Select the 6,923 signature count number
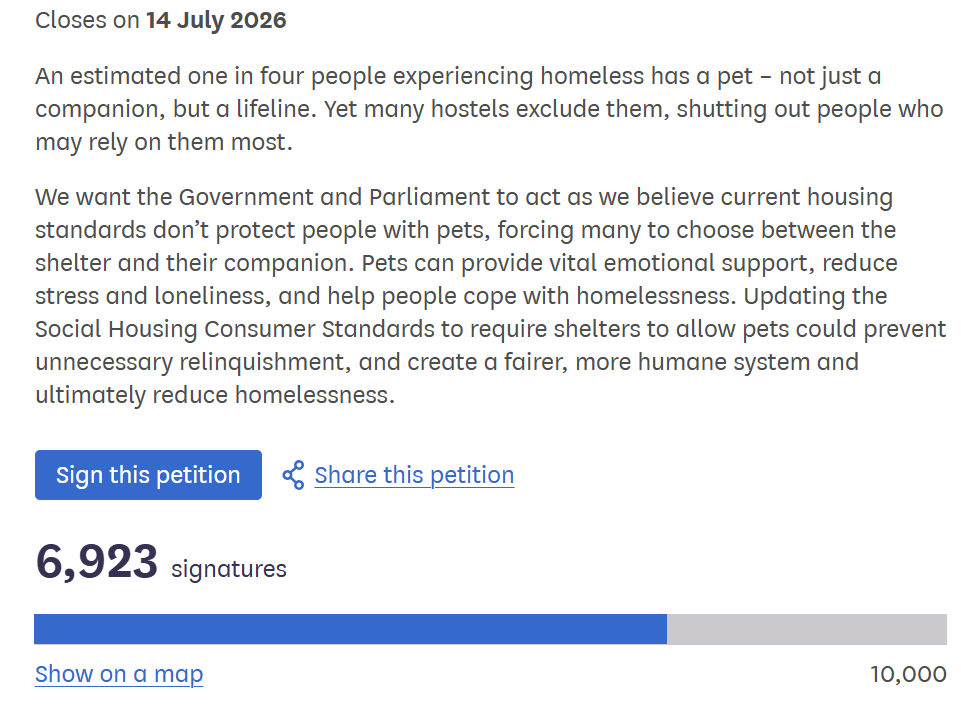The image size is (961, 710). click(96, 562)
